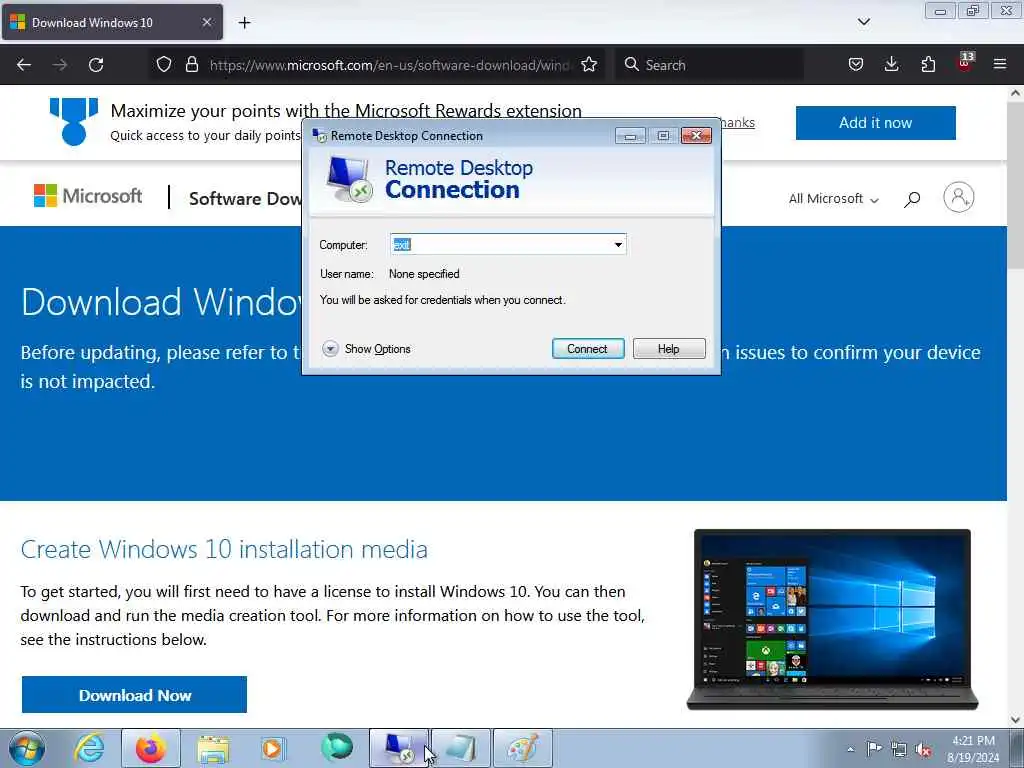This screenshot has width=1024, height=768.
Task: Close the Download Windows 10 tab
Action: point(206,22)
